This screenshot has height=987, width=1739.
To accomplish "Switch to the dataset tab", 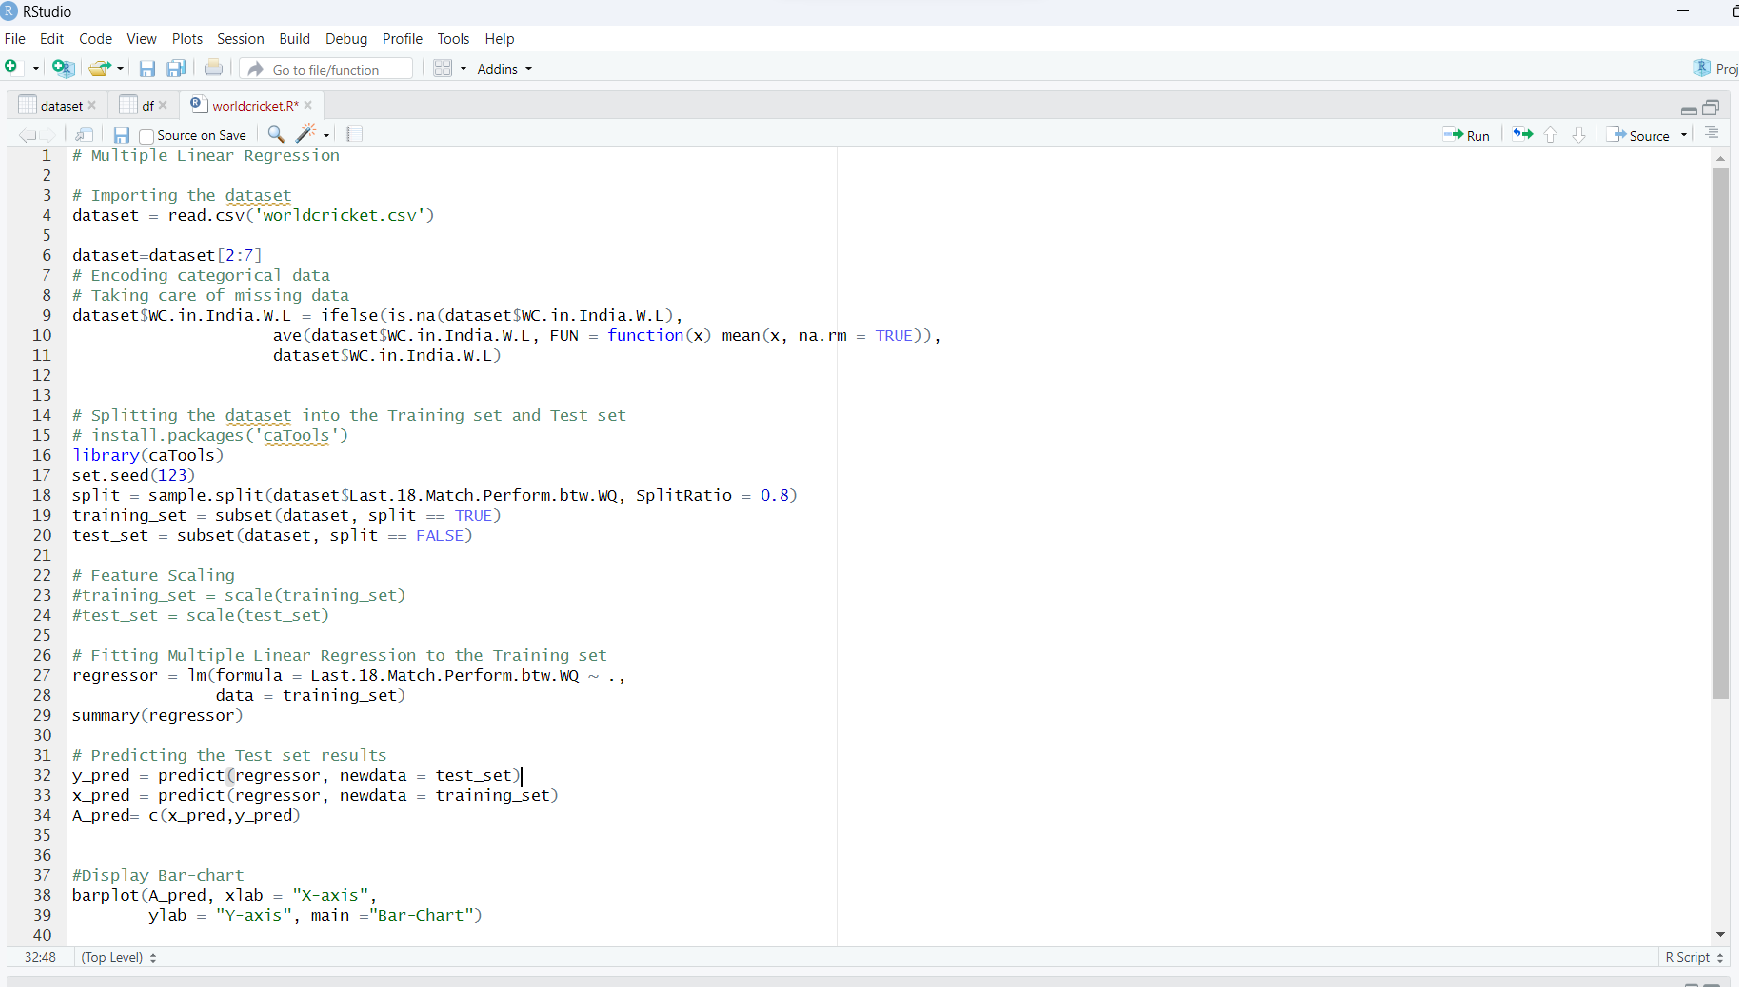I will coord(61,106).
